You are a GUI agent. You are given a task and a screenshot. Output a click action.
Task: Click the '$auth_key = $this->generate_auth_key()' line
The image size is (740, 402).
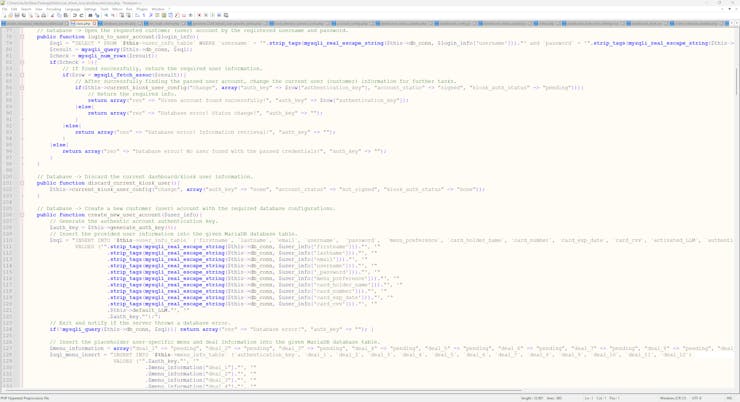coord(113,227)
